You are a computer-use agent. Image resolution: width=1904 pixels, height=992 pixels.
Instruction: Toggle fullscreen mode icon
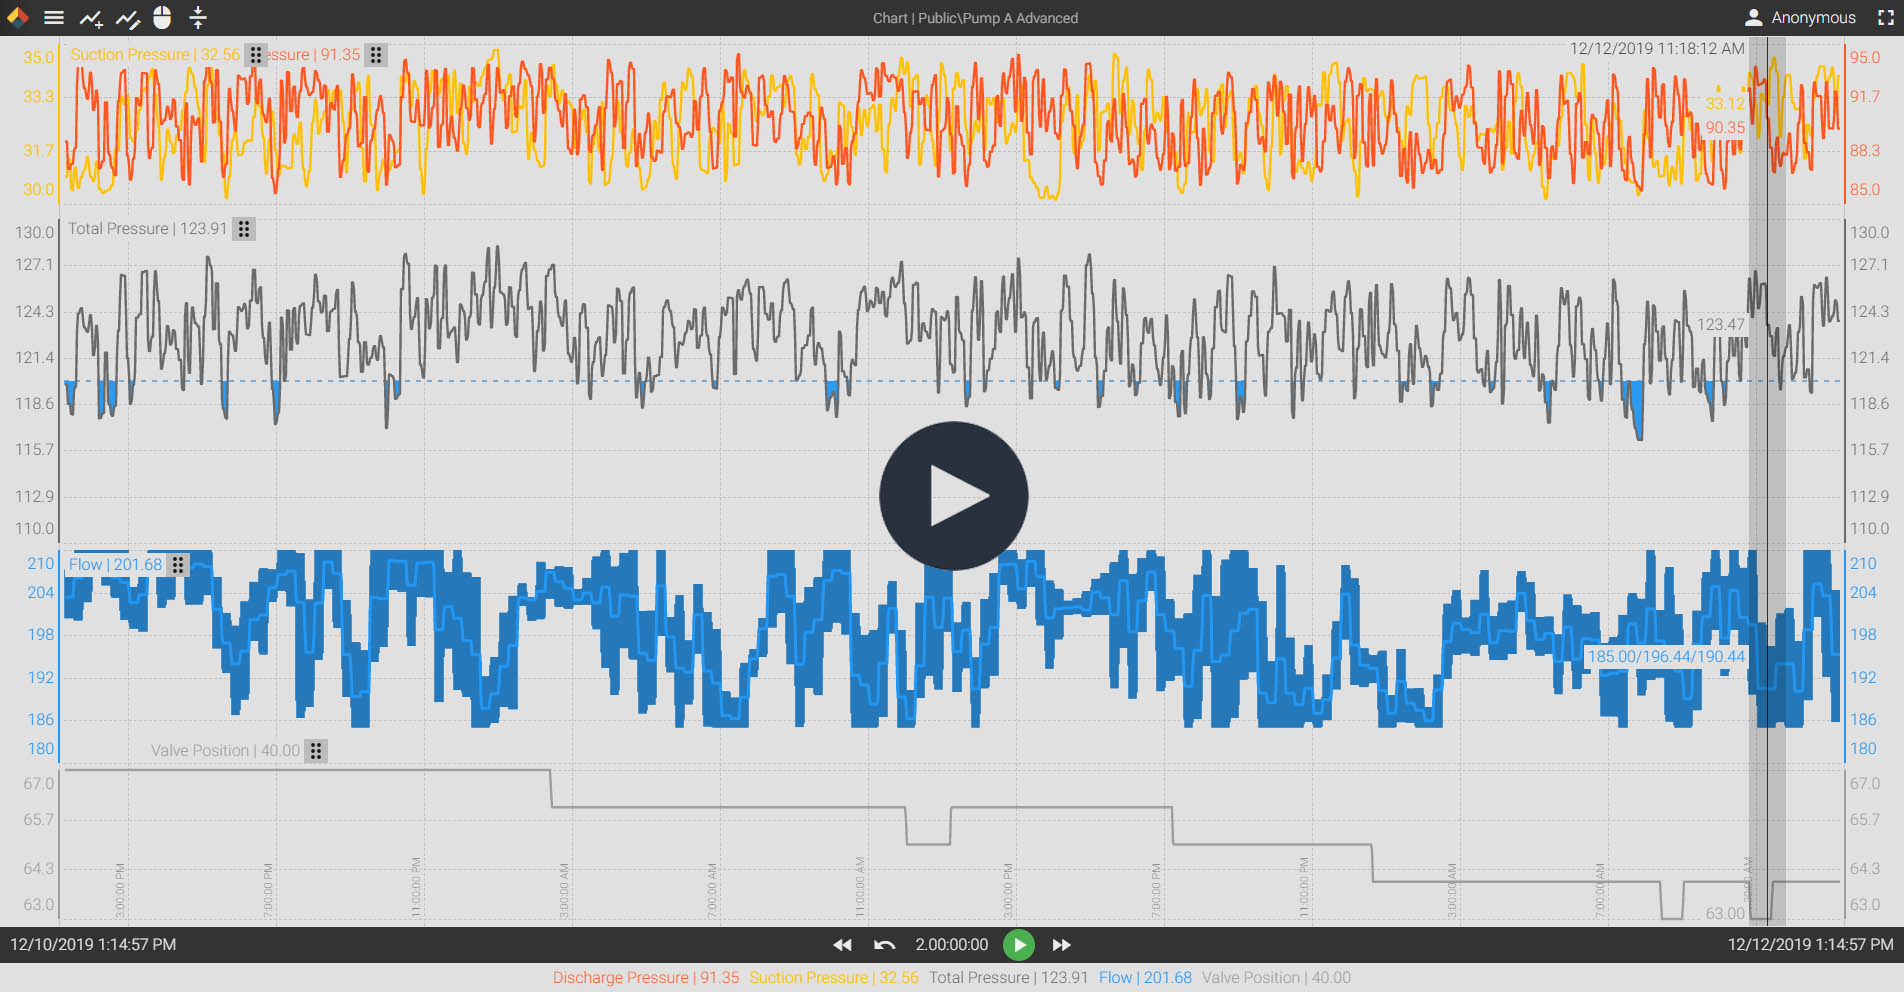pyautogui.click(x=1885, y=18)
